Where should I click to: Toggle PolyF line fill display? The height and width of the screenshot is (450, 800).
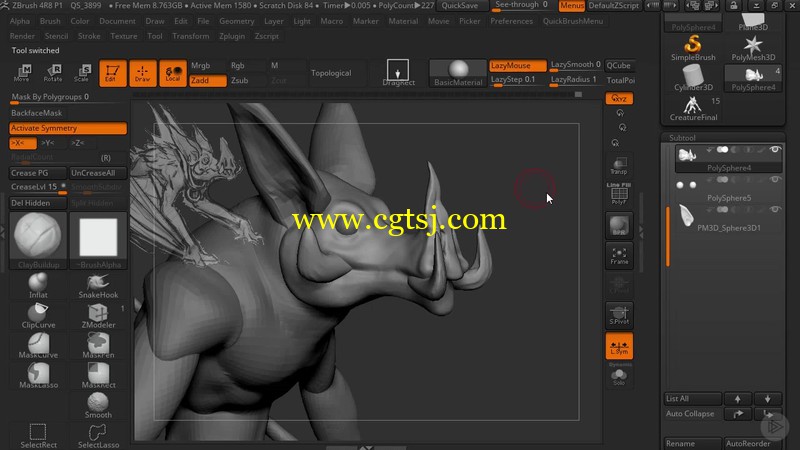click(x=619, y=194)
